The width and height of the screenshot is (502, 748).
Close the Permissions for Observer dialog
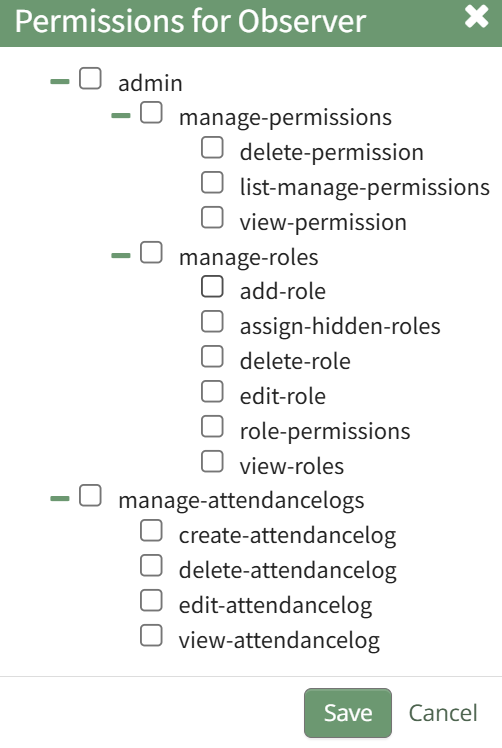click(476, 17)
